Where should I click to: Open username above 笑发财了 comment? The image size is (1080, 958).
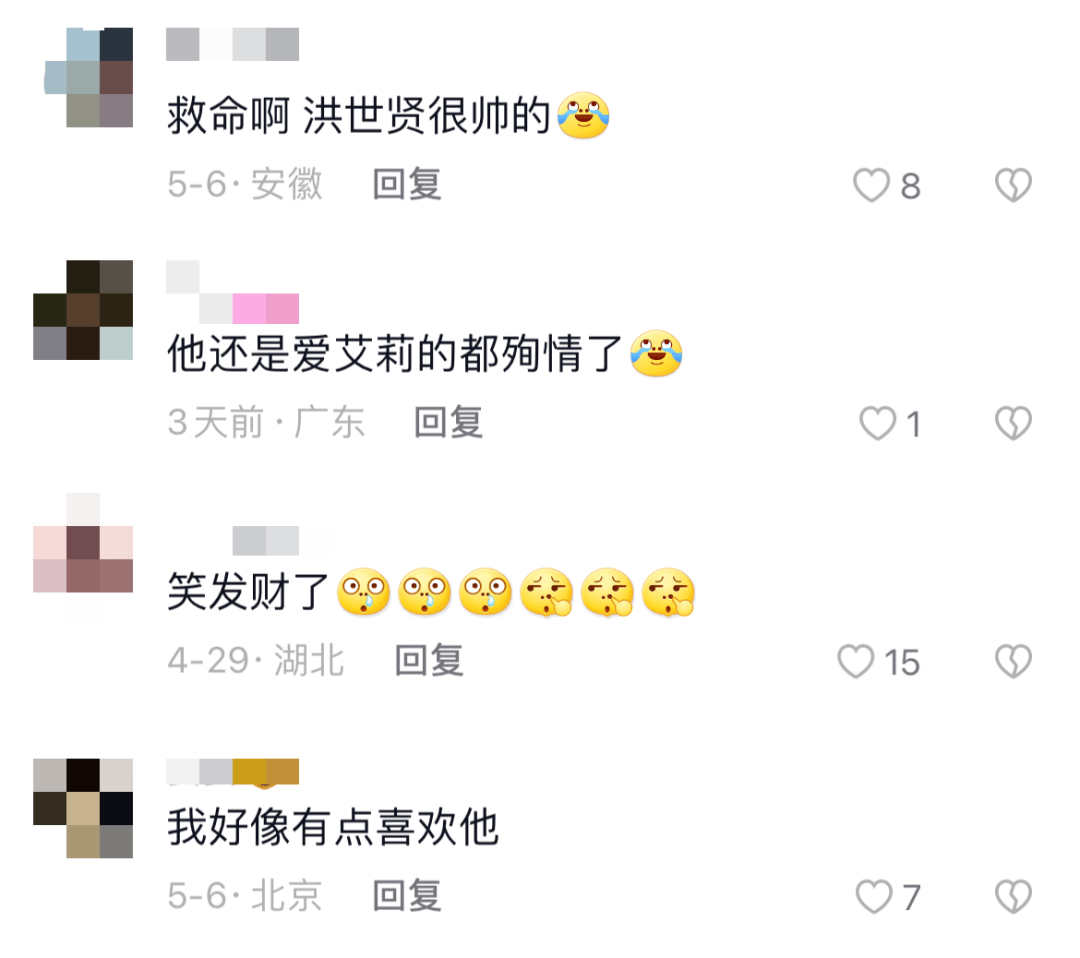[266, 541]
